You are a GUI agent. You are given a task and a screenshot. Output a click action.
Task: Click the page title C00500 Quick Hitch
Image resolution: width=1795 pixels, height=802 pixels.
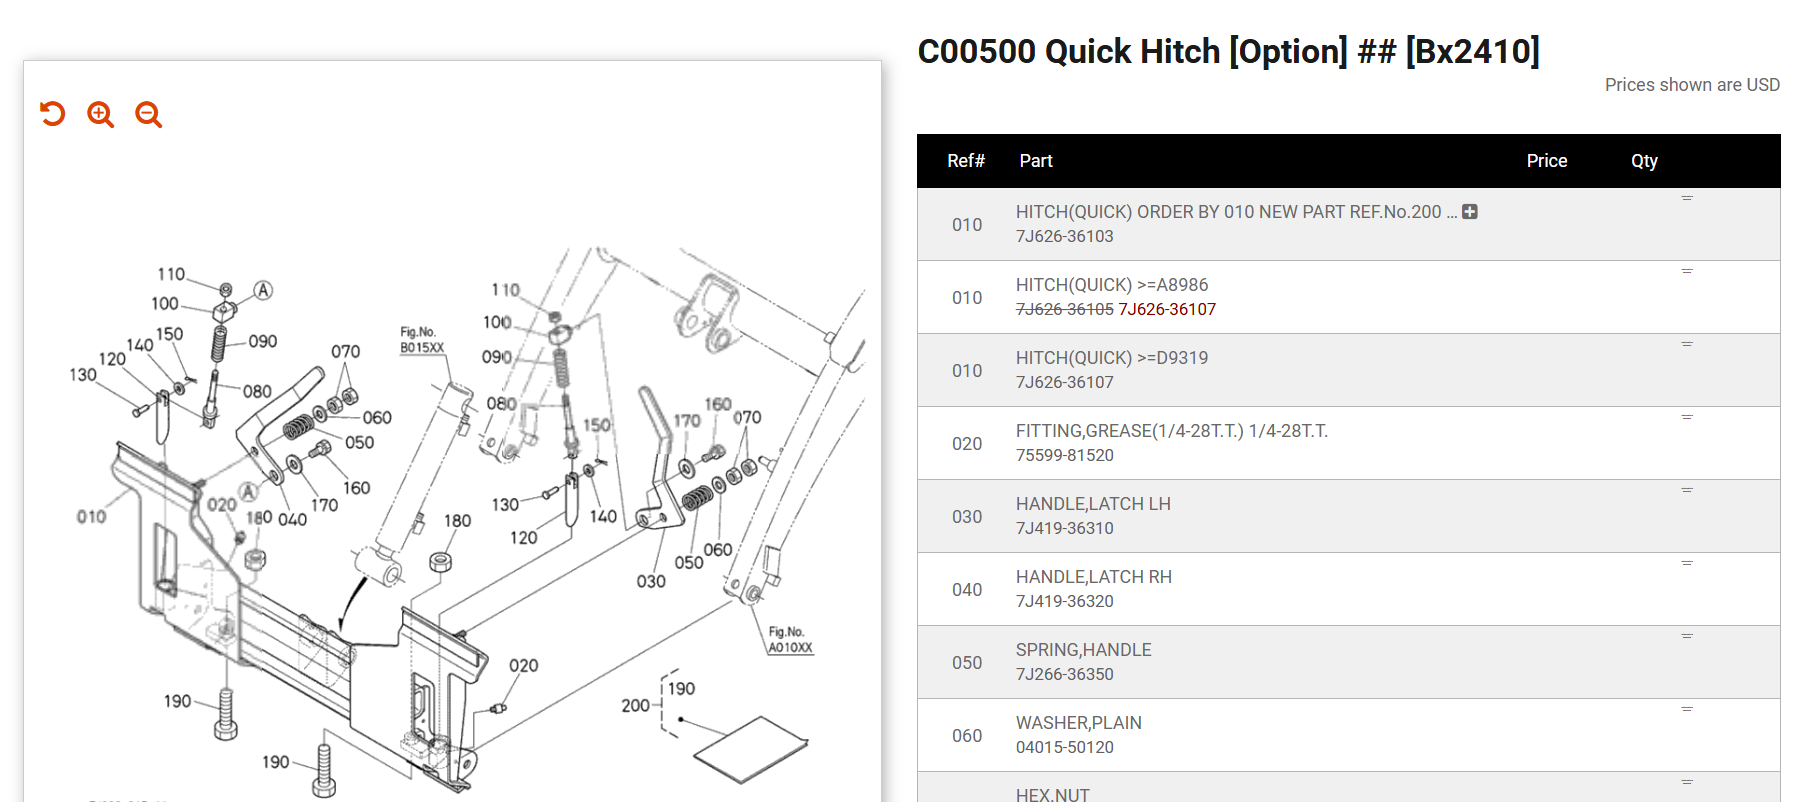[x=1228, y=51]
